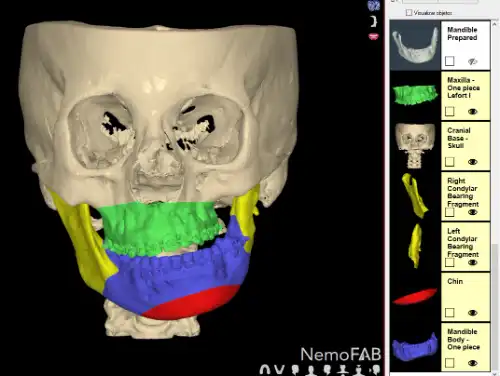Hide the Mandible Body One piece object
The image size is (500, 376).
pos(473,363)
